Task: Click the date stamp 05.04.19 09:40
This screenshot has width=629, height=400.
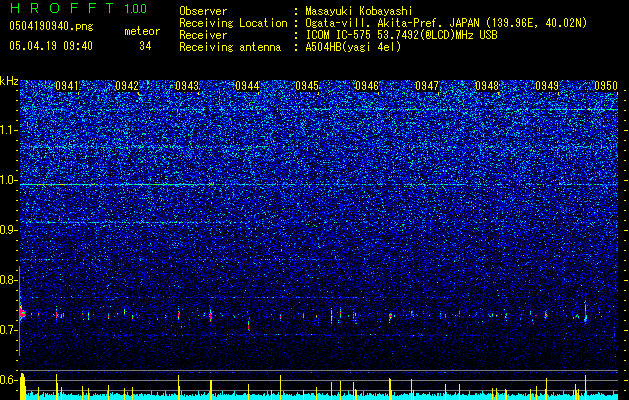Action: pos(51,46)
